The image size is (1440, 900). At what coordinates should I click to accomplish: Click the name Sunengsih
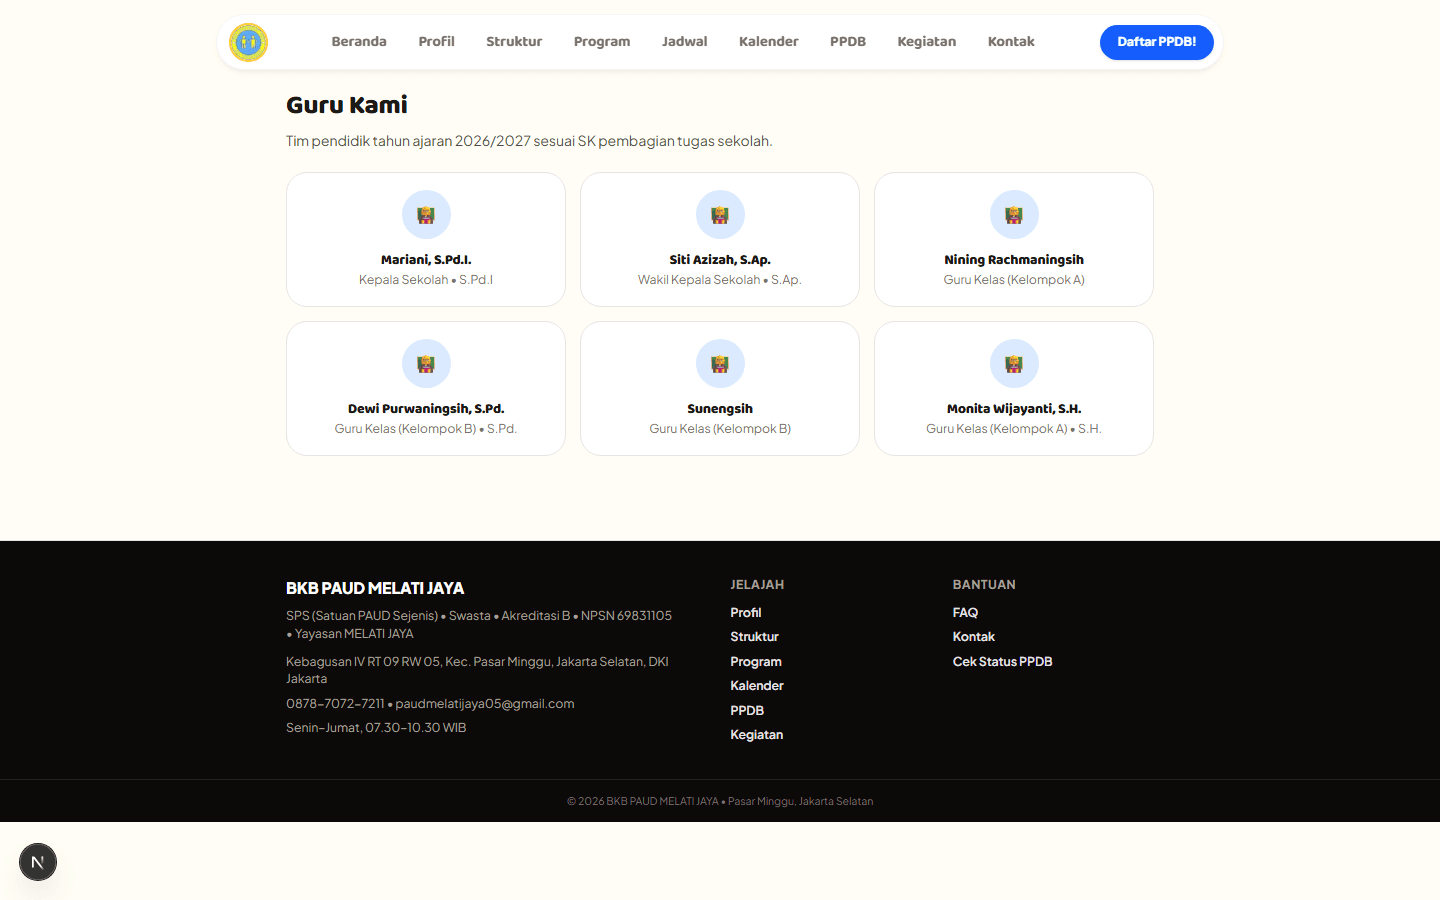click(x=720, y=409)
